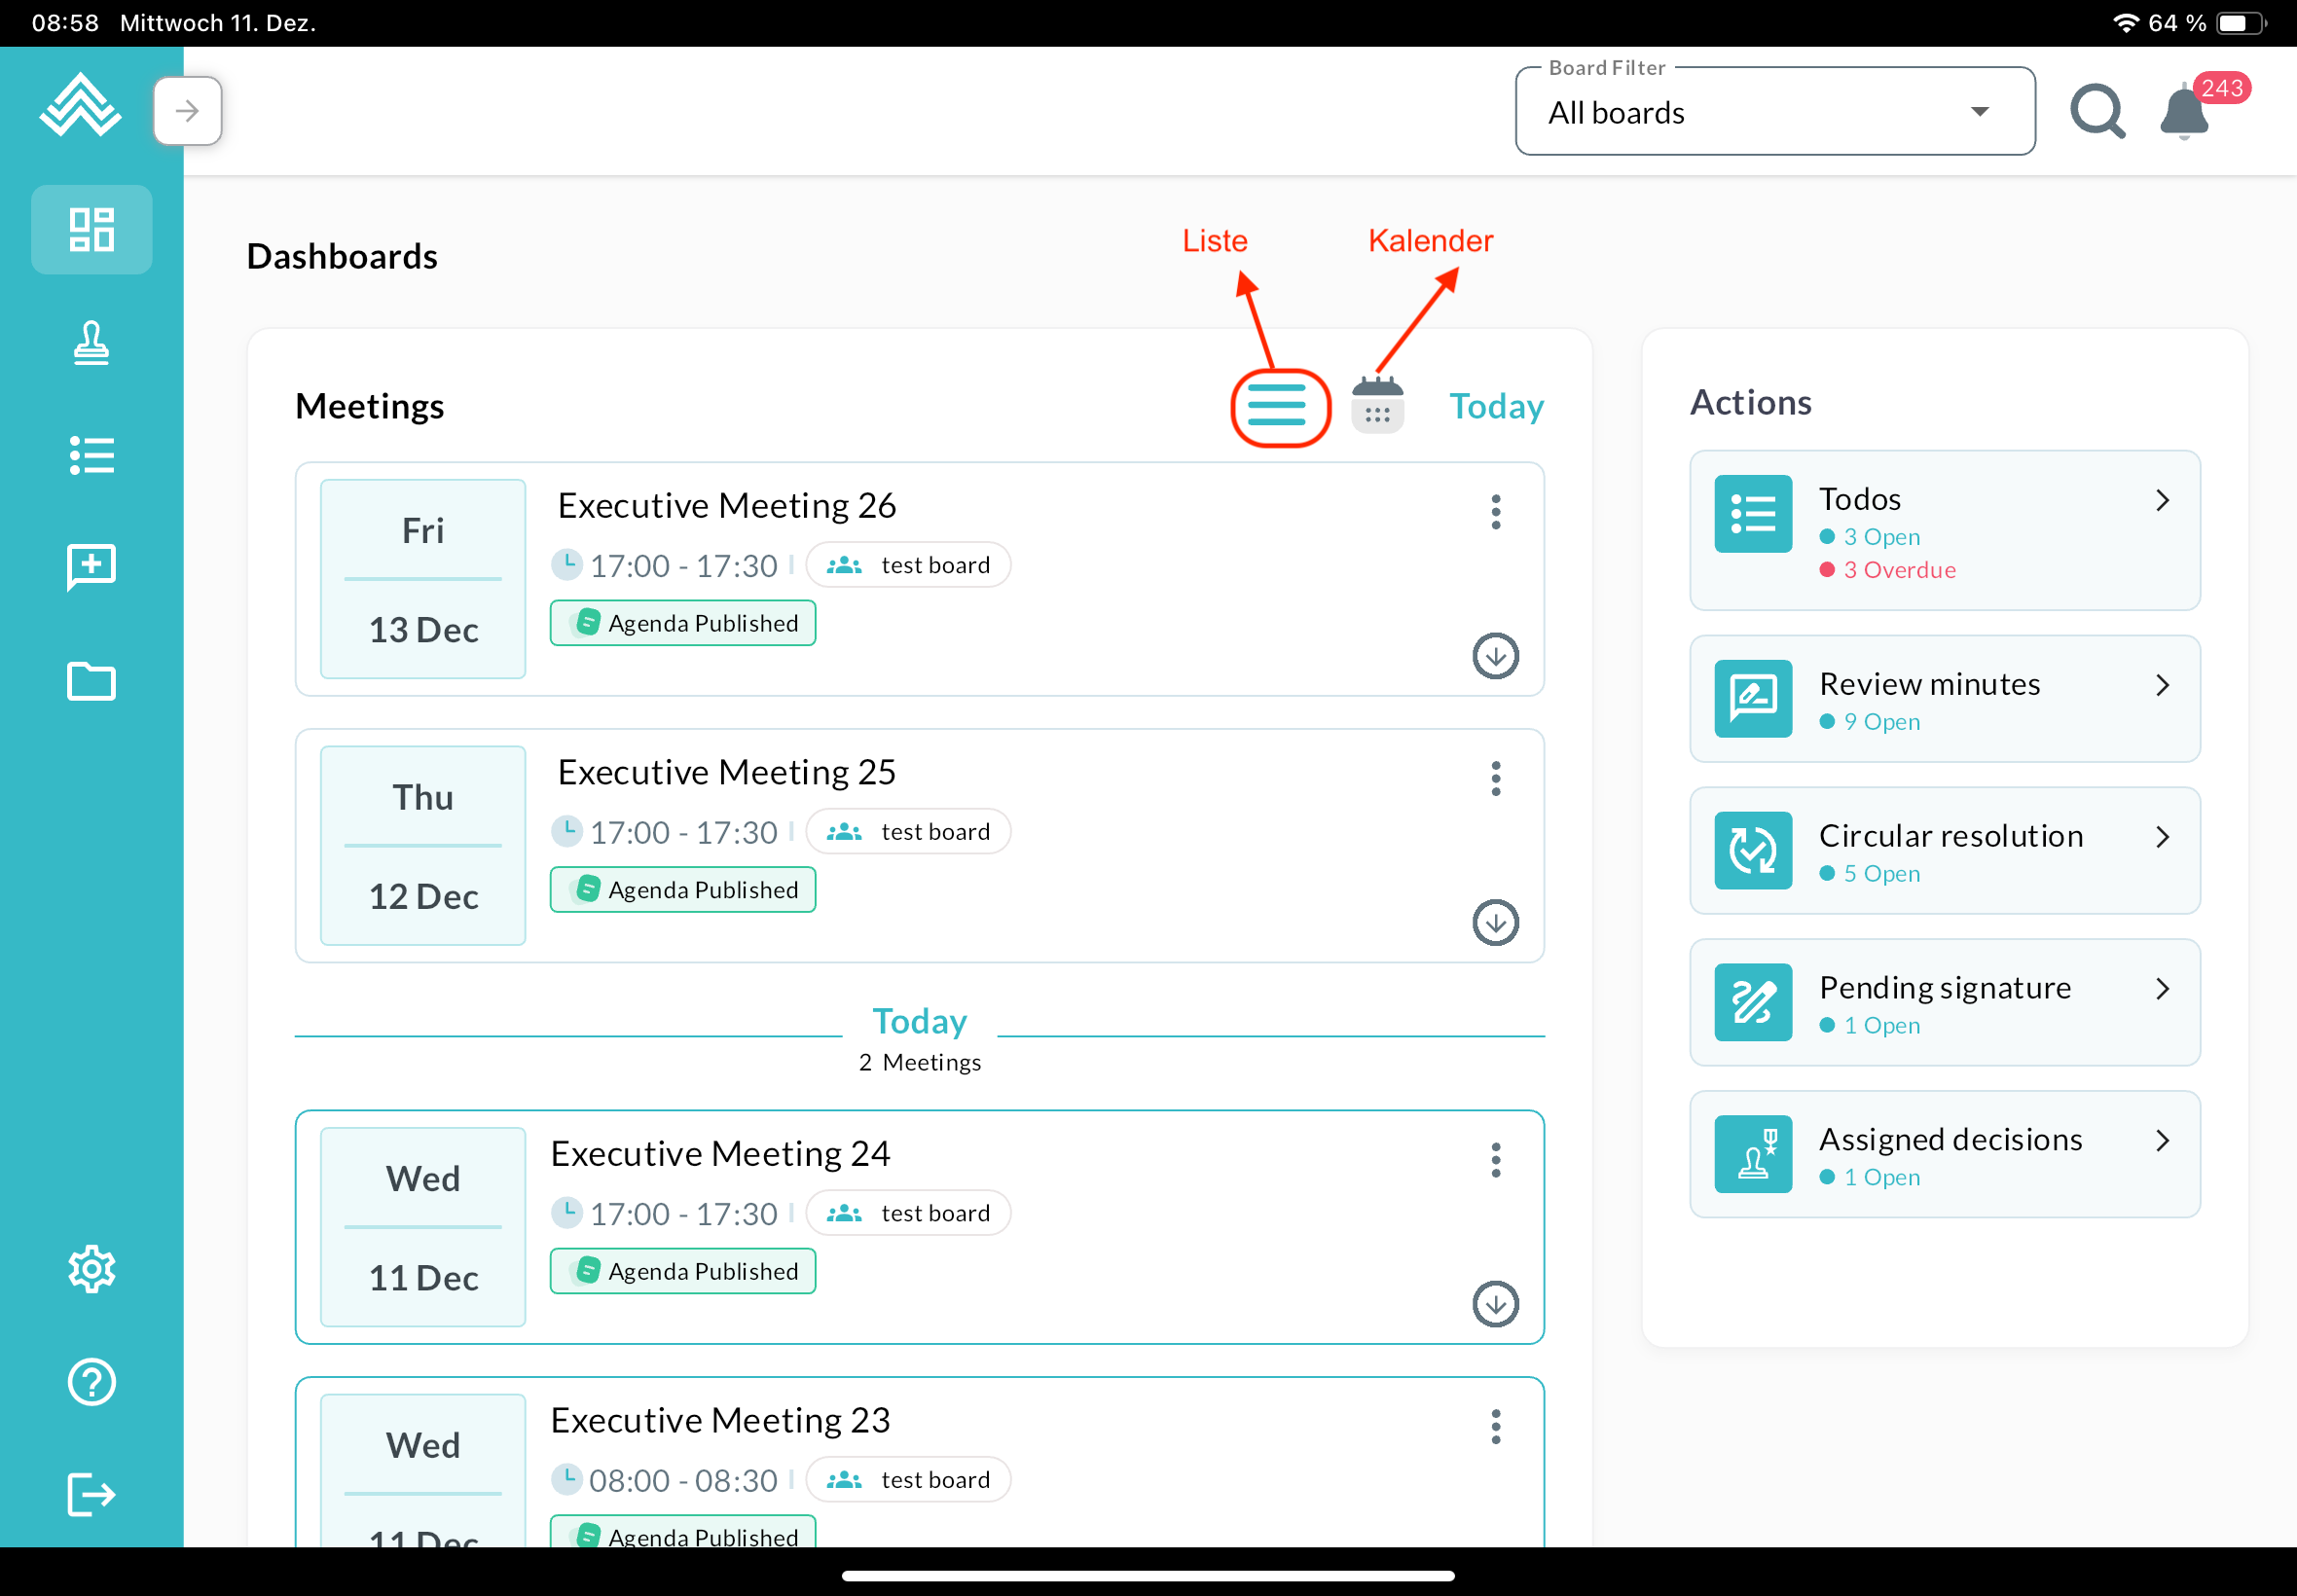Expand Executive Meeting 24 details arrow
The height and width of the screenshot is (1596, 2297).
pos(1495,1304)
